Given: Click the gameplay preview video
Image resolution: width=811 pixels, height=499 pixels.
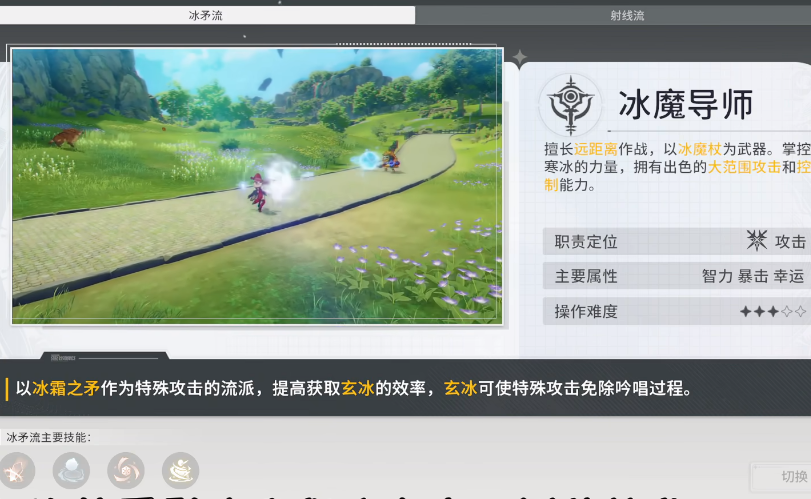Looking at the screenshot, I should point(257,186).
